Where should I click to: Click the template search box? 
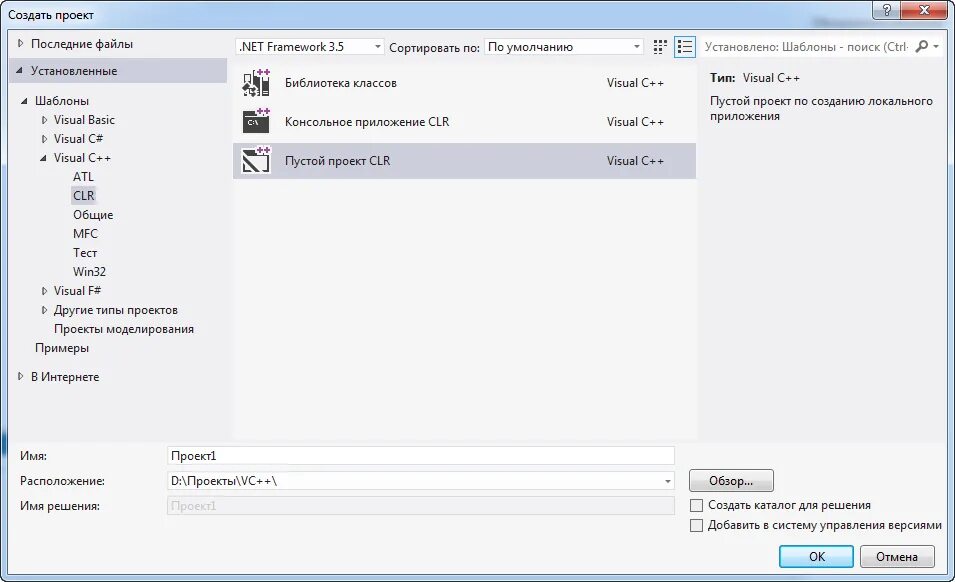pos(806,47)
